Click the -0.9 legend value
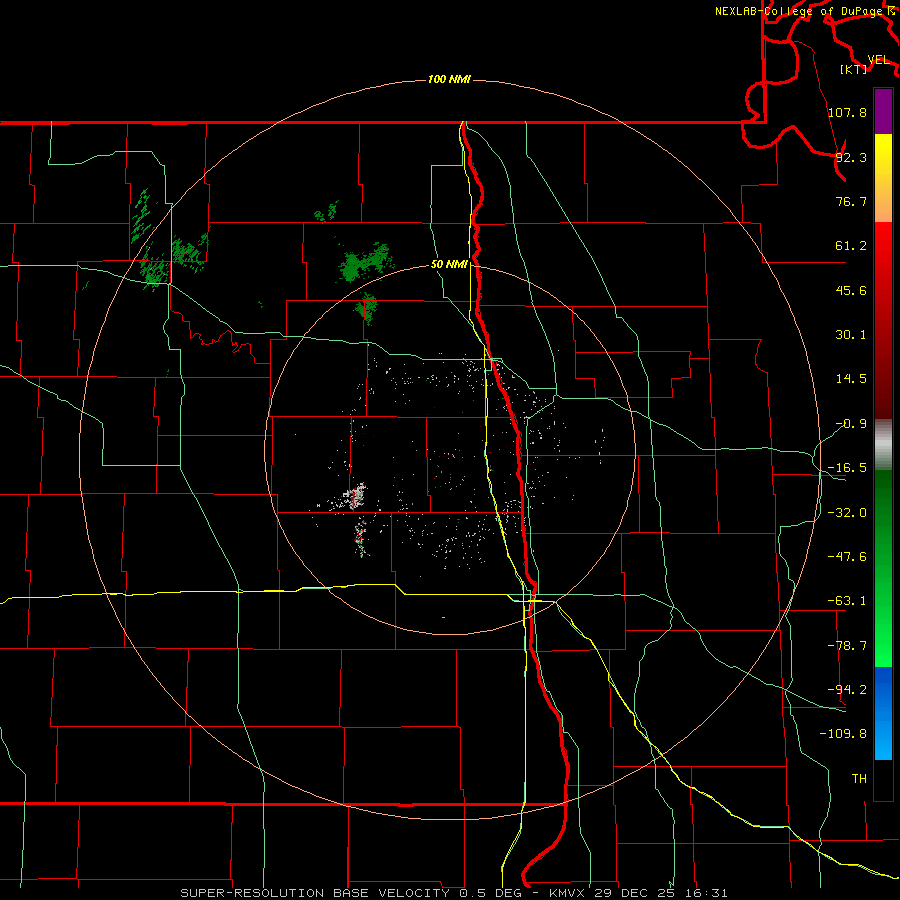The image size is (900, 900). pos(851,424)
